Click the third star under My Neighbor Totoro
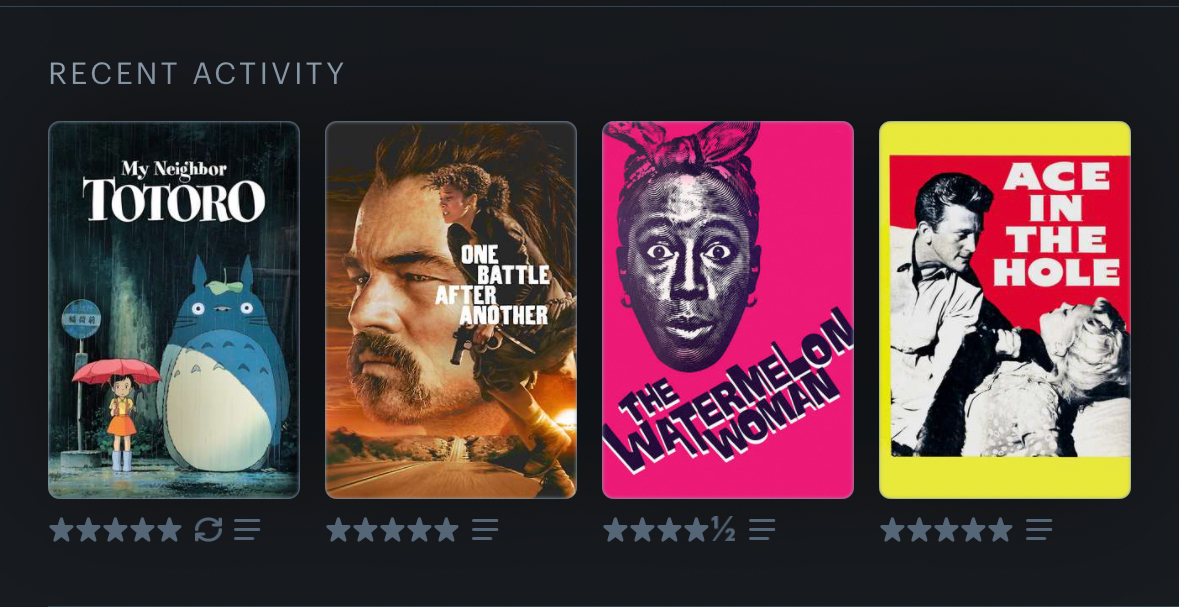Viewport: 1179px width, 607px height. point(115,530)
